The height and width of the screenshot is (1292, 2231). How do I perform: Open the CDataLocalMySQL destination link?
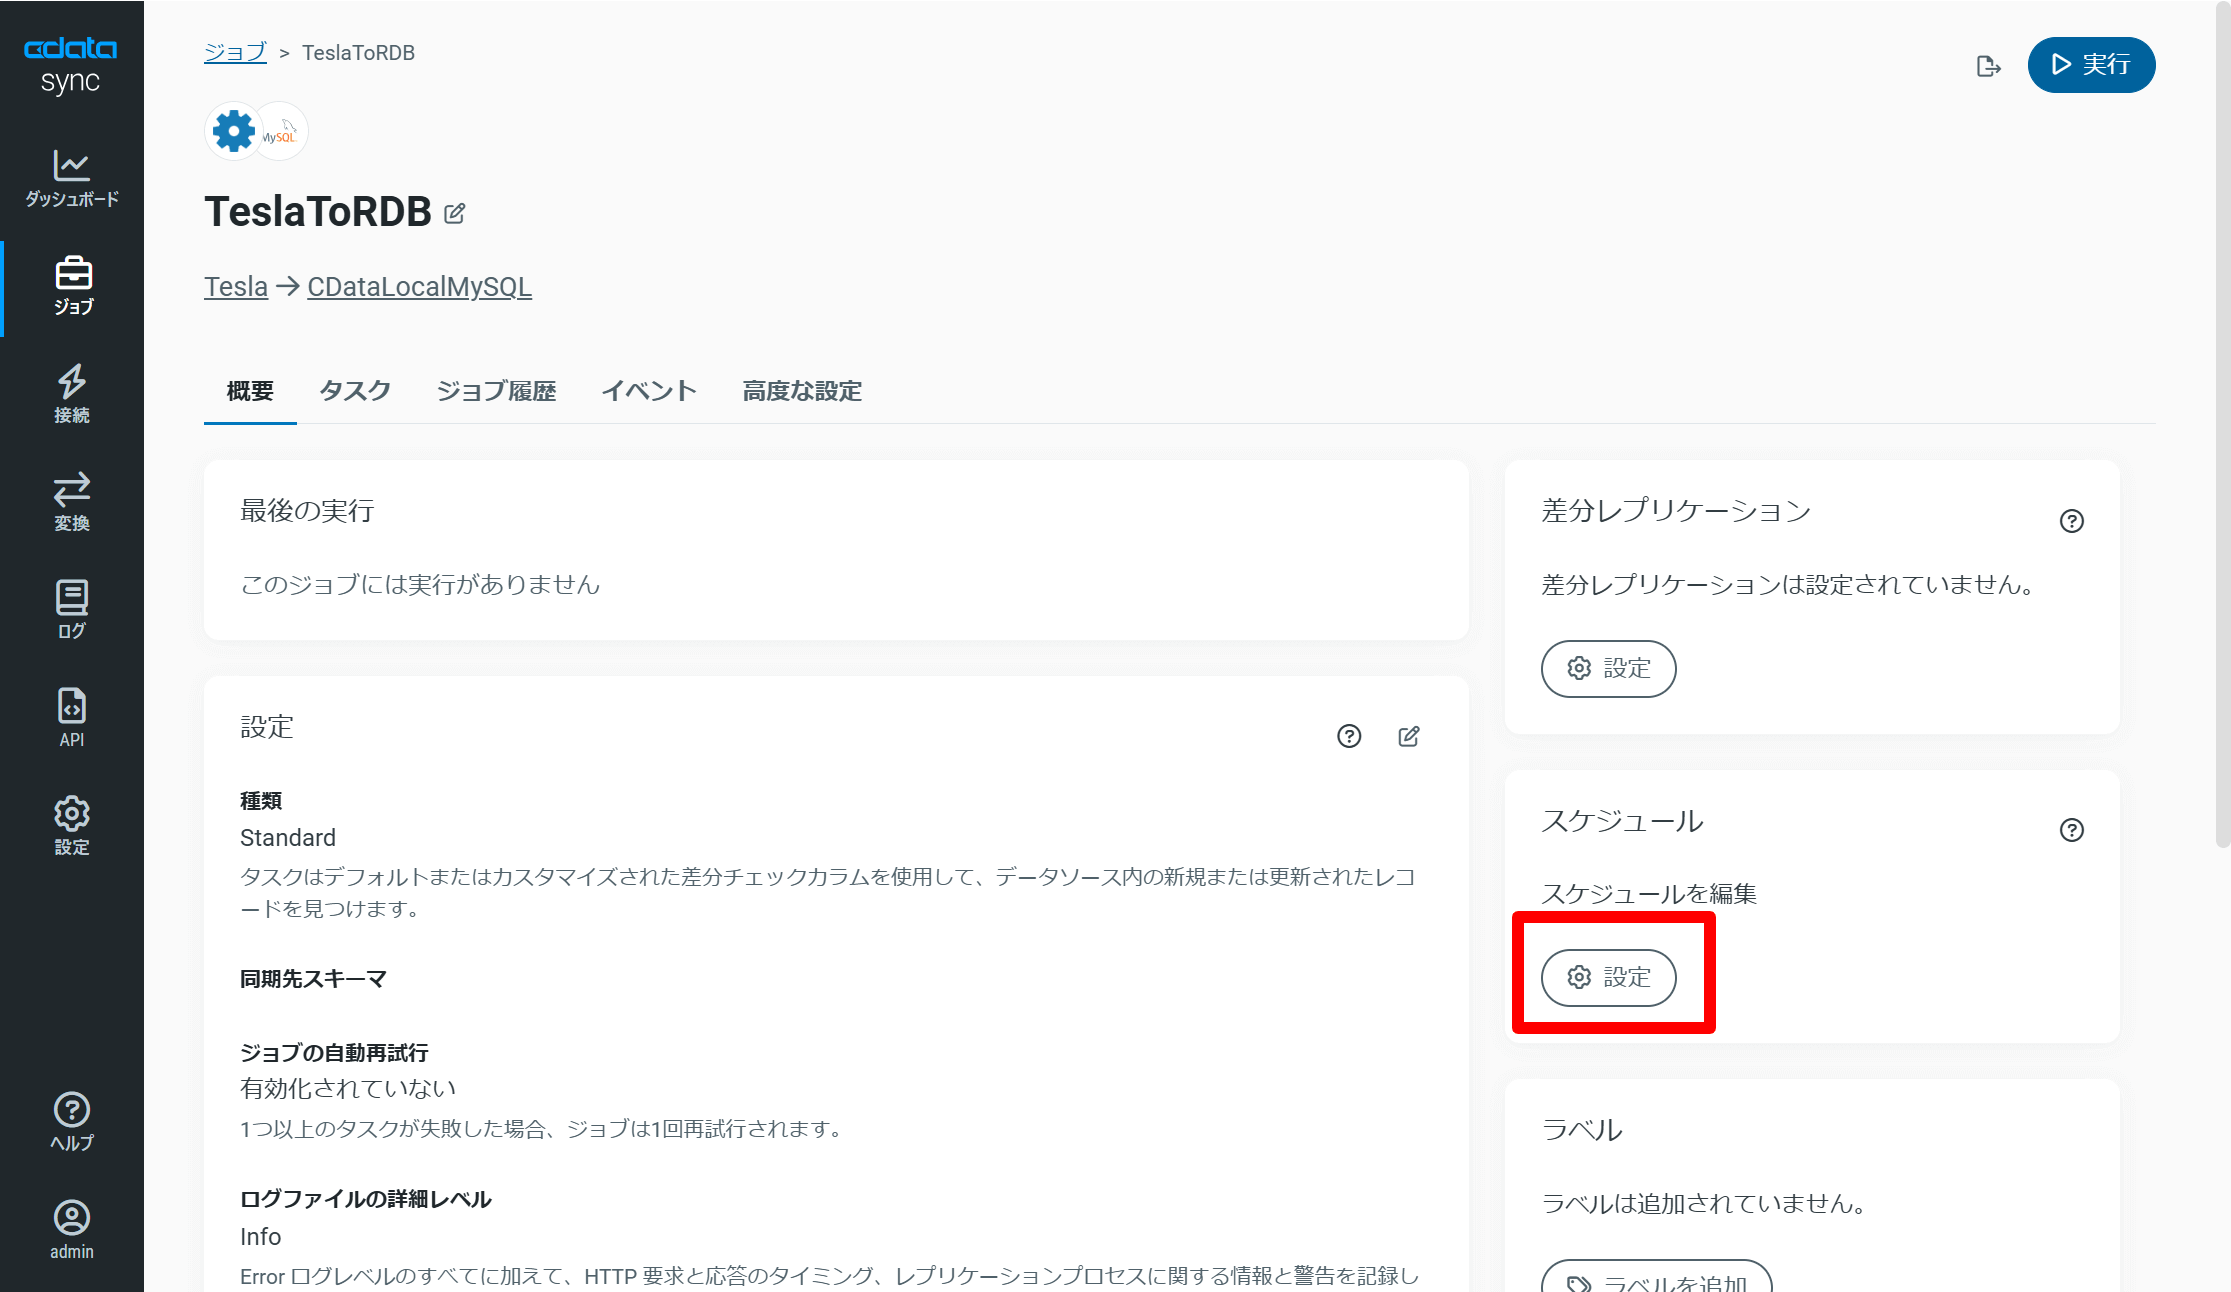coord(419,287)
